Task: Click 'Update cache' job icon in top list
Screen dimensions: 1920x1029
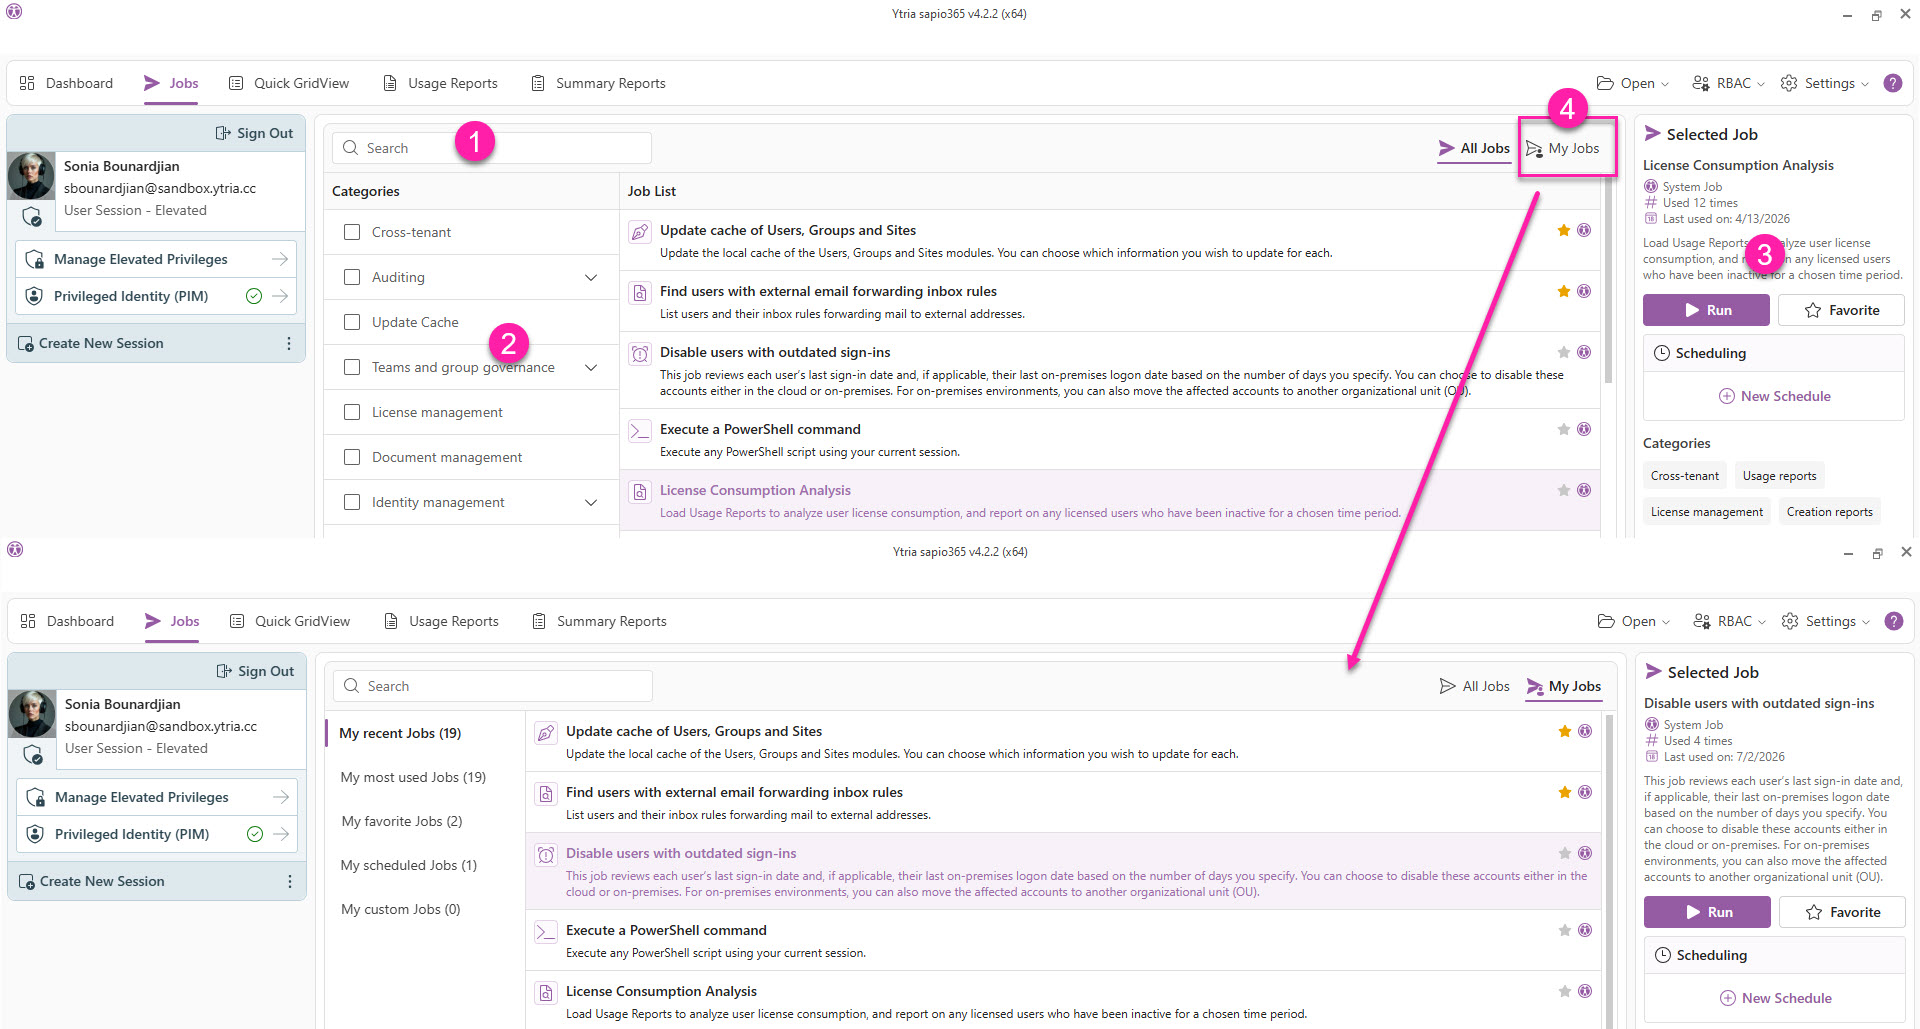Action: pyautogui.click(x=639, y=232)
